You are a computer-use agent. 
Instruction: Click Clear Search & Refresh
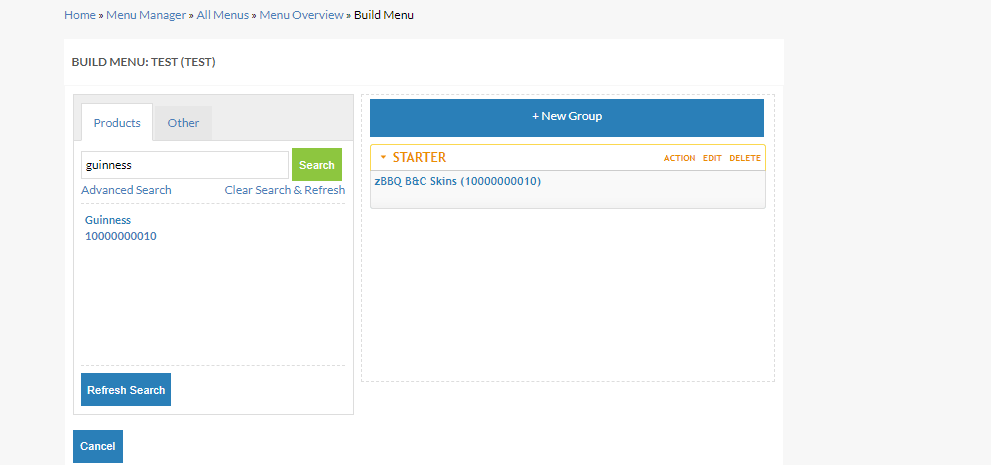tap(284, 190)
